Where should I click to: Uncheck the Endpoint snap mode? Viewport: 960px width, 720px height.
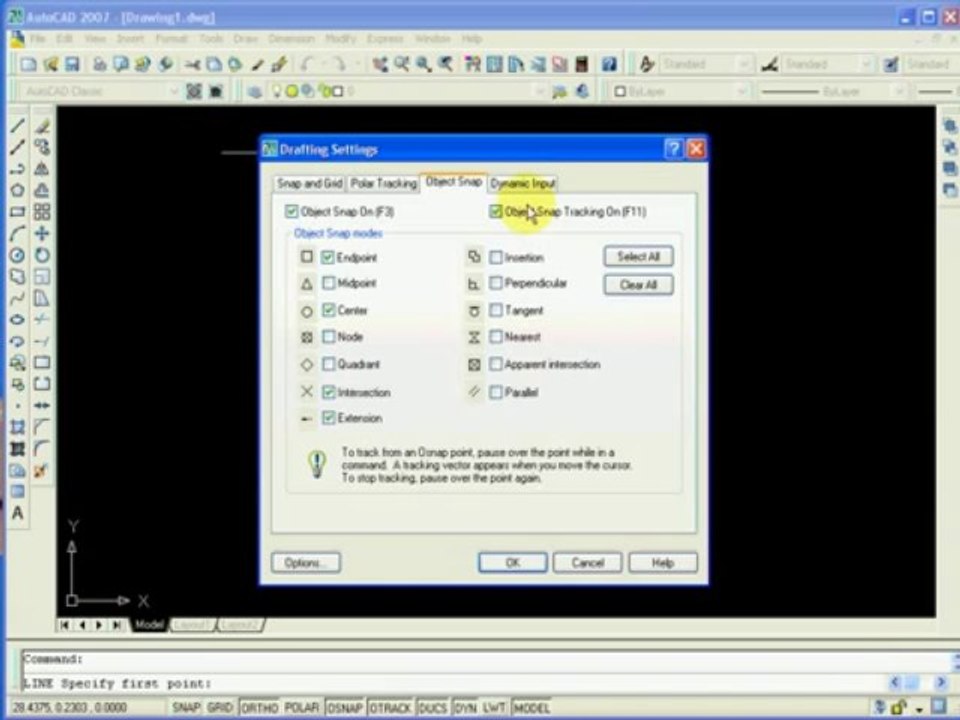point(328,257)
